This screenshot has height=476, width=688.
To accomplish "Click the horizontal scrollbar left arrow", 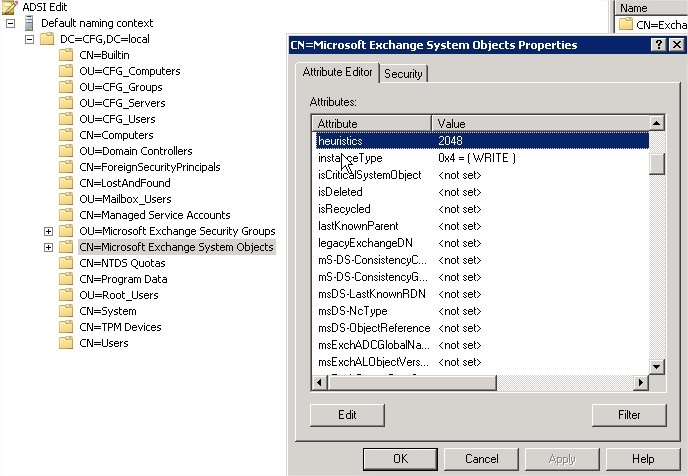I will [319, 383].
